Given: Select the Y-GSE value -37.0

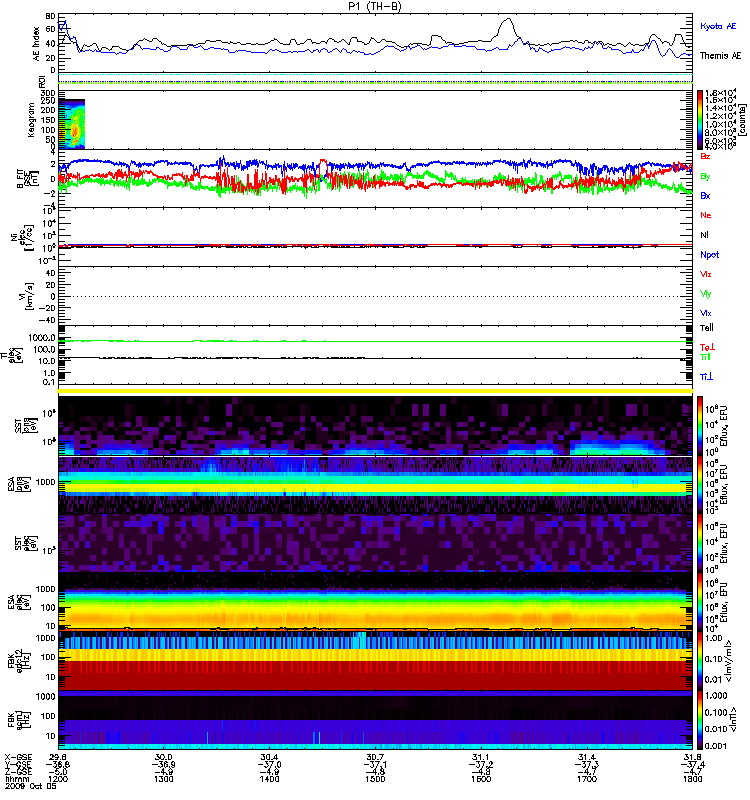Looking at the screenshot, I should 269,765.
